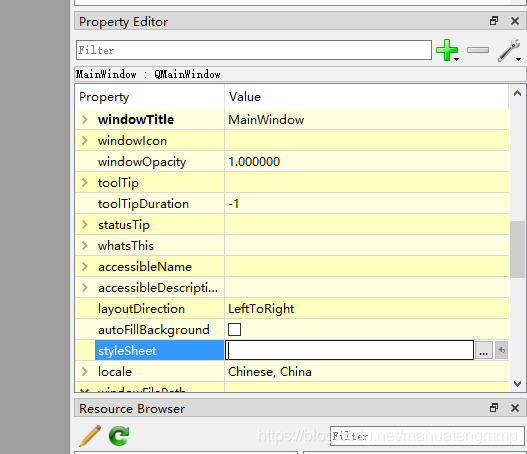Click the green reload resources icon
Viewport: 527px width, 454px height.
pyautogui.click(x=119, y=436)
